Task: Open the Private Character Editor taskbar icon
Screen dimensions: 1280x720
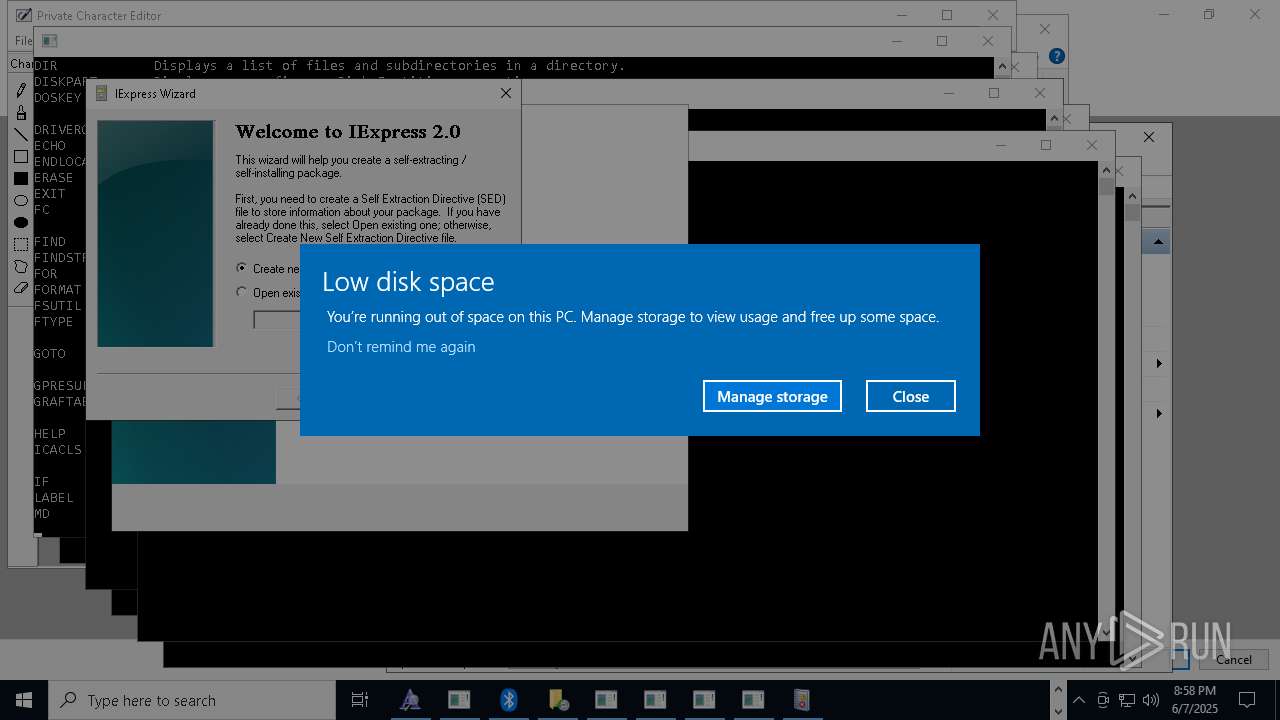Action: point(410,700)
